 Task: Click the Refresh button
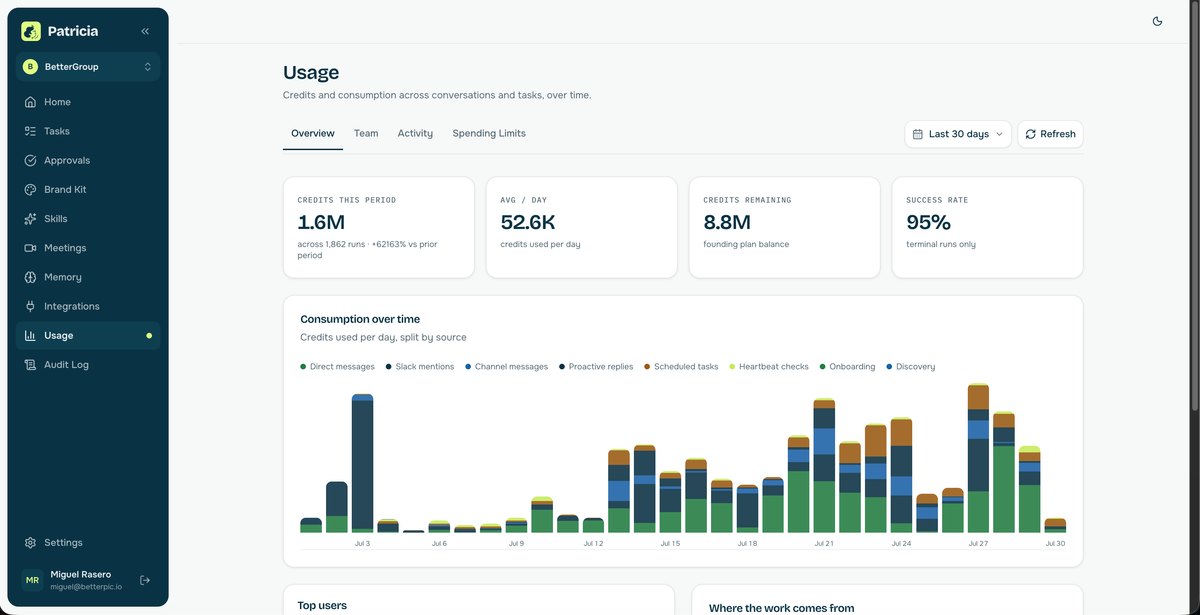1050,134
